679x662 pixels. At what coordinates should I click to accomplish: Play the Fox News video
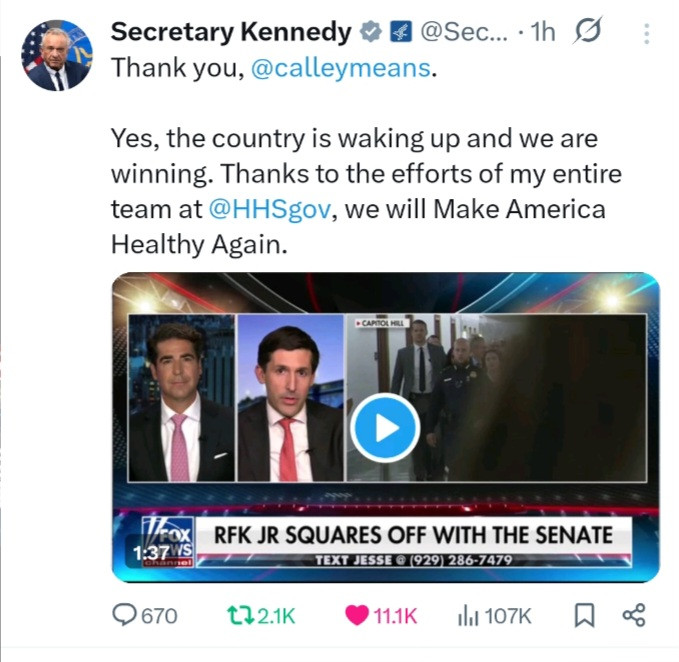[x=385, y=428]
